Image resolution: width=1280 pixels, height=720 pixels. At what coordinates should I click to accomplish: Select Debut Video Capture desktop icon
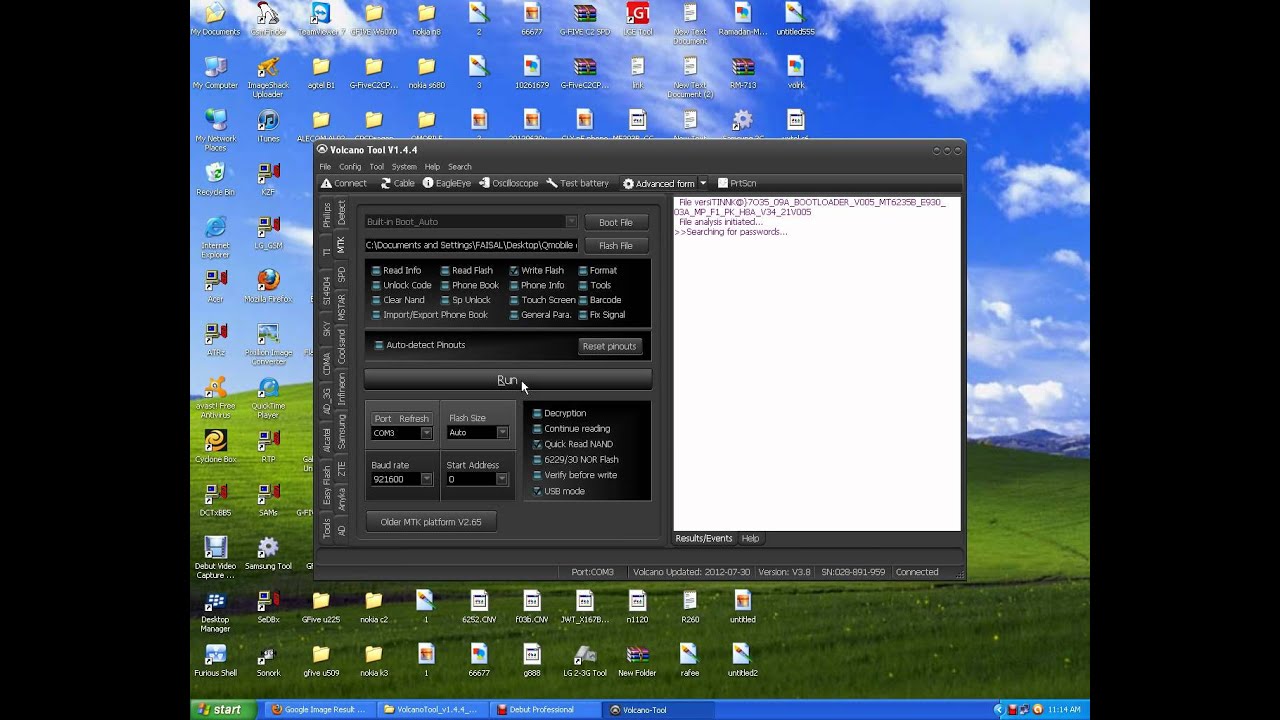[215, 558]
